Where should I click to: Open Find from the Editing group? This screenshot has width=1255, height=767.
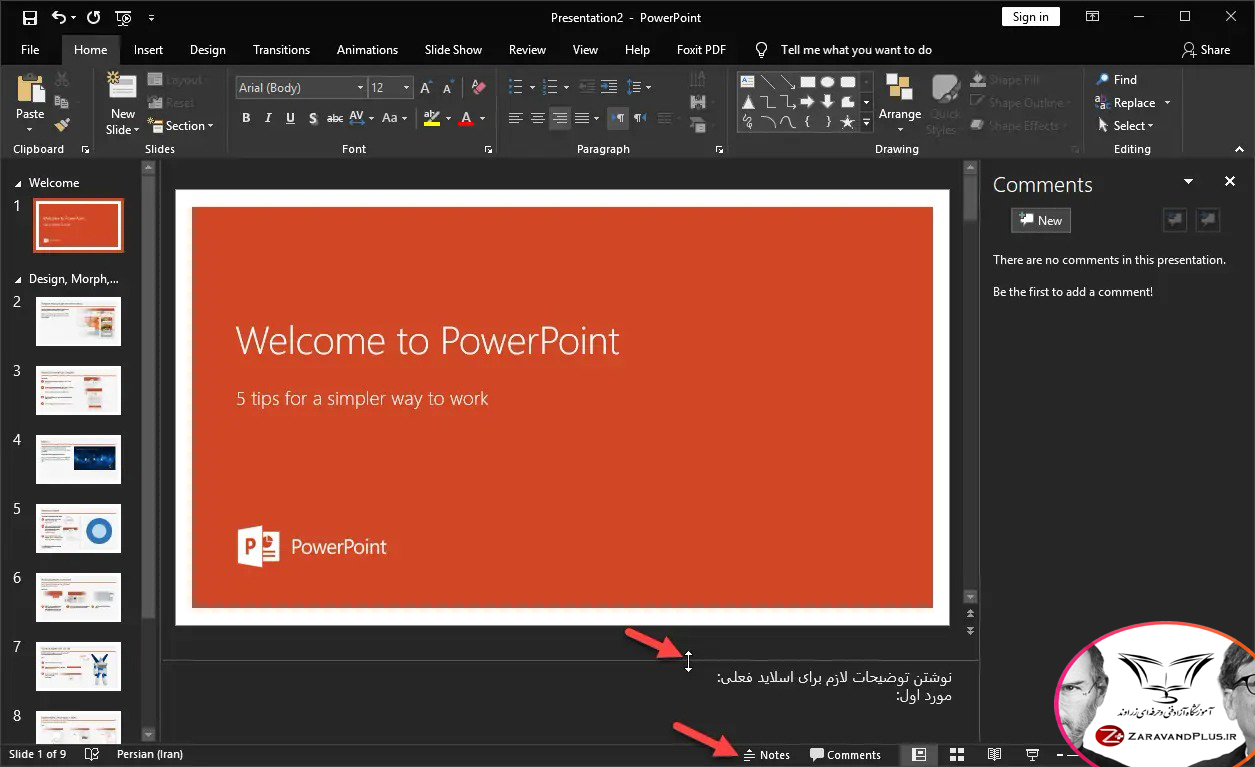1116,80
